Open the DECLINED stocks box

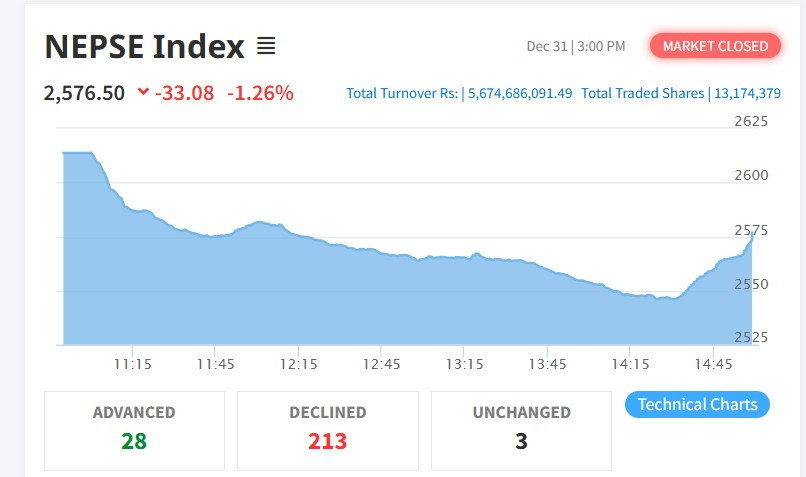(x=327, y=430)
